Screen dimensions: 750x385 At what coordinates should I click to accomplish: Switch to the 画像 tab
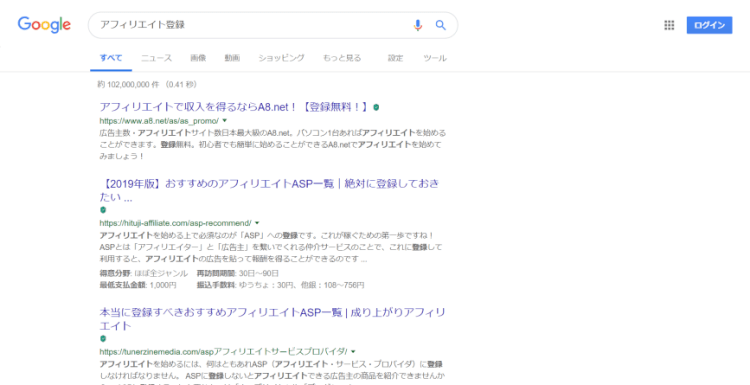[198, 58]
